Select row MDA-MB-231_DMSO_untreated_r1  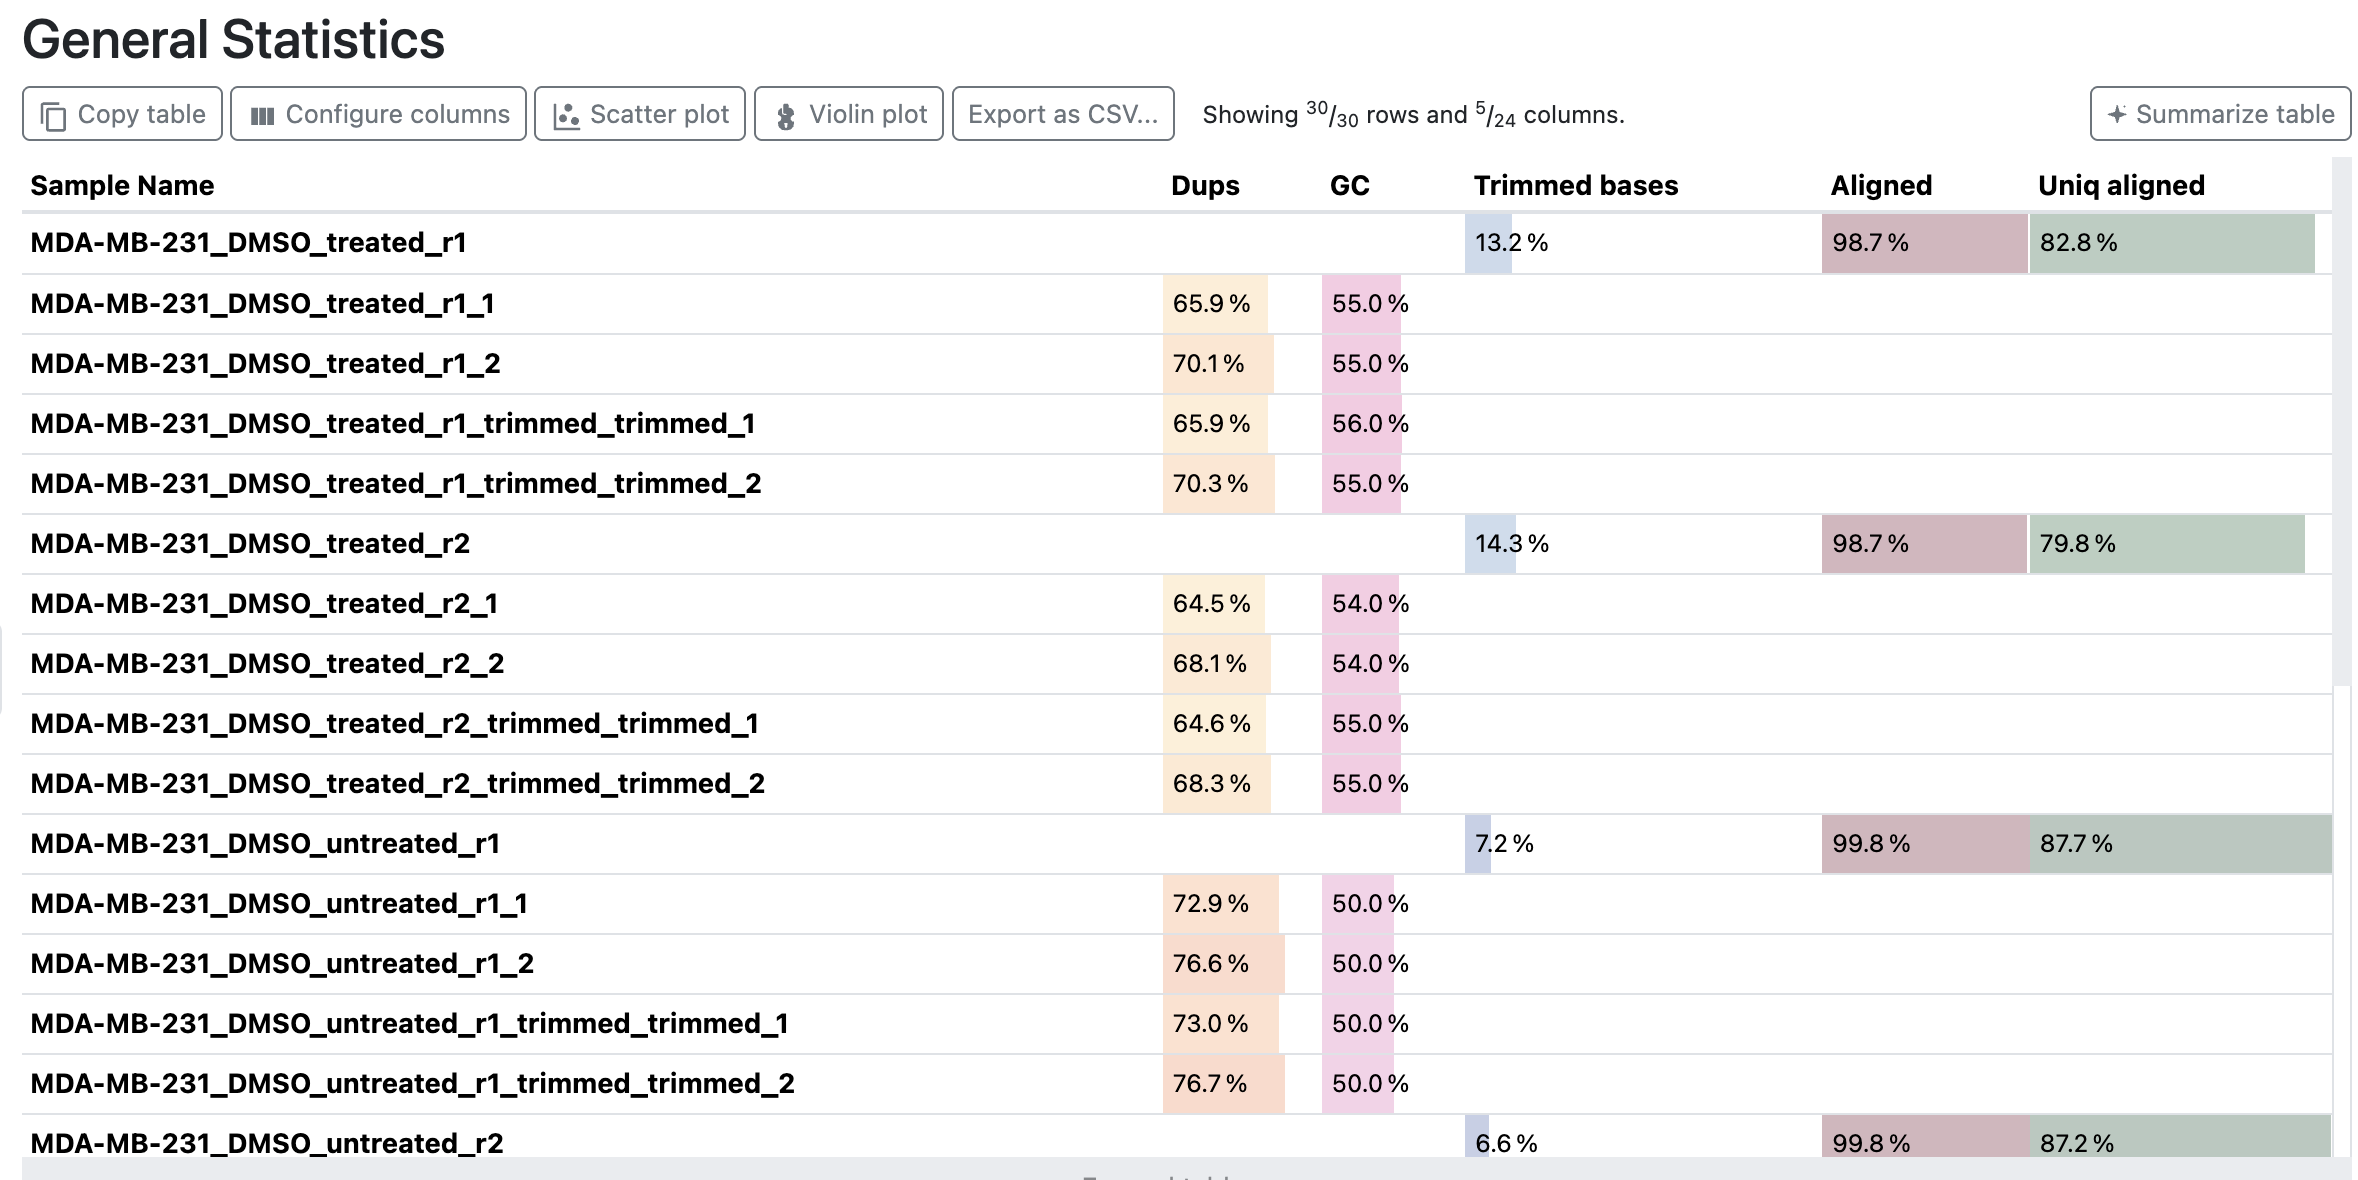(x=1177, y=844)
